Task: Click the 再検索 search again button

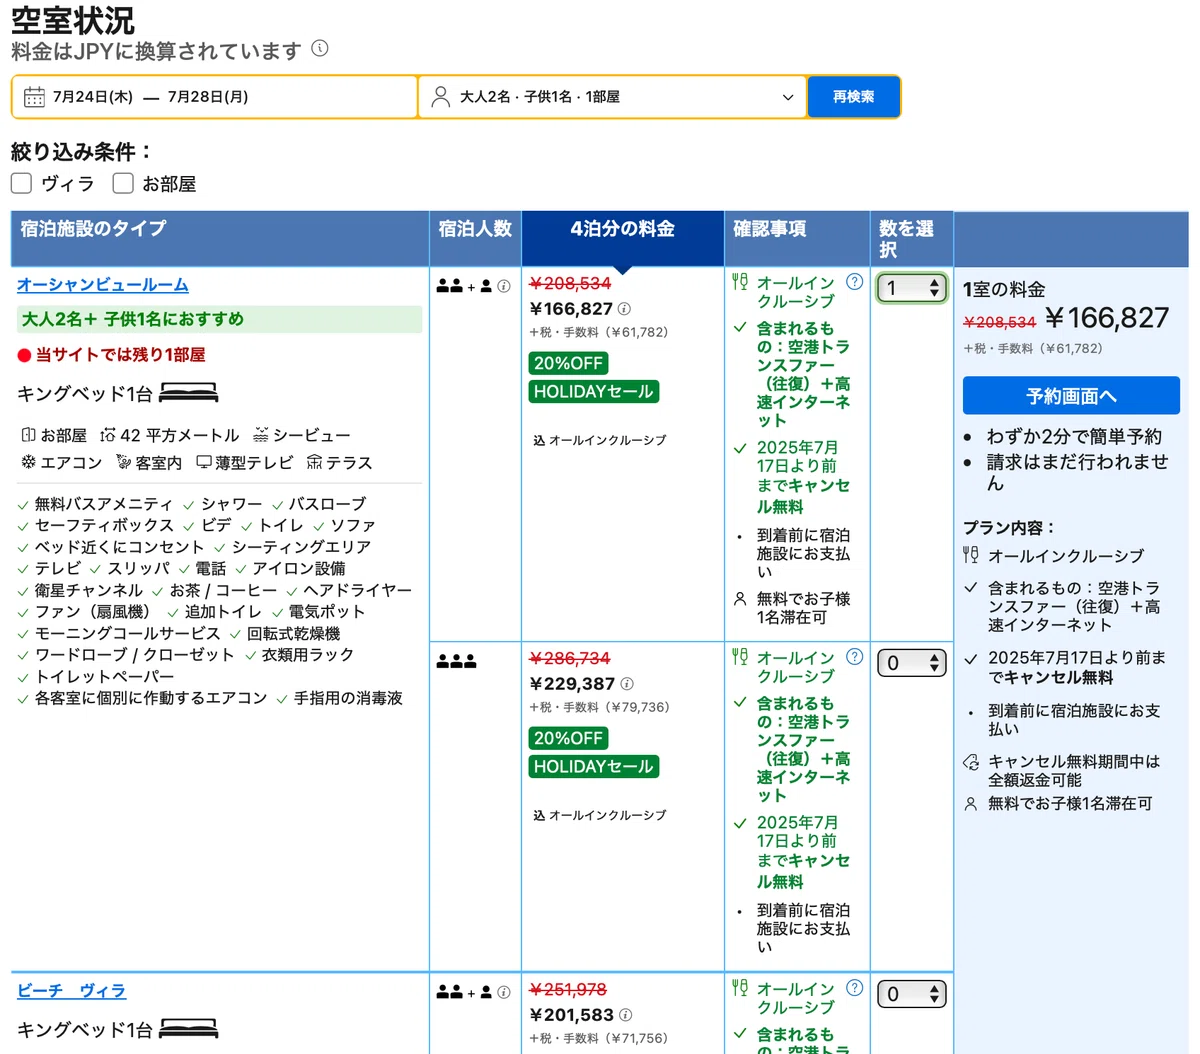Action: point(854,97)
